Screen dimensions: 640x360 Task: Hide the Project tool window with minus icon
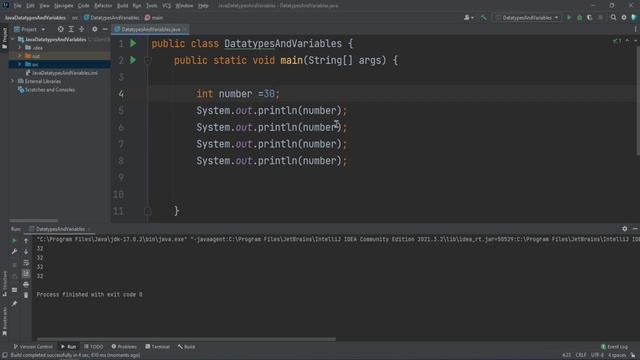(x=105, y=29)
